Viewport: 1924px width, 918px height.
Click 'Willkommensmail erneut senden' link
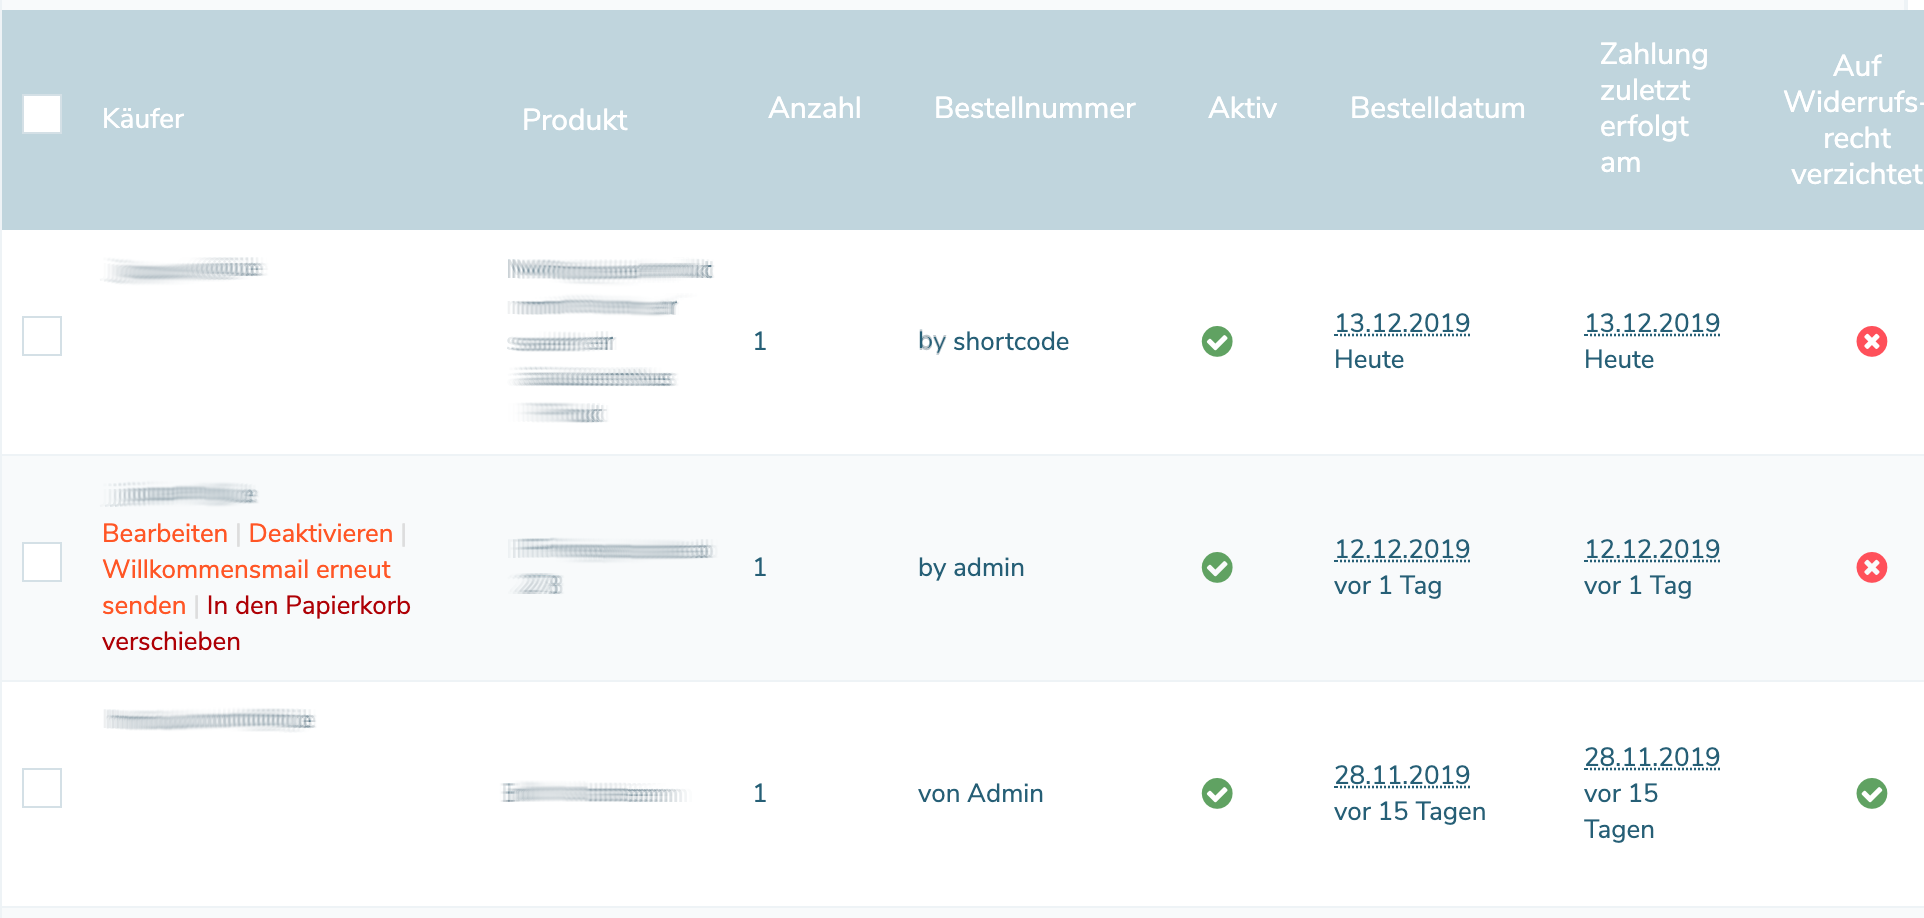[246, 570]
